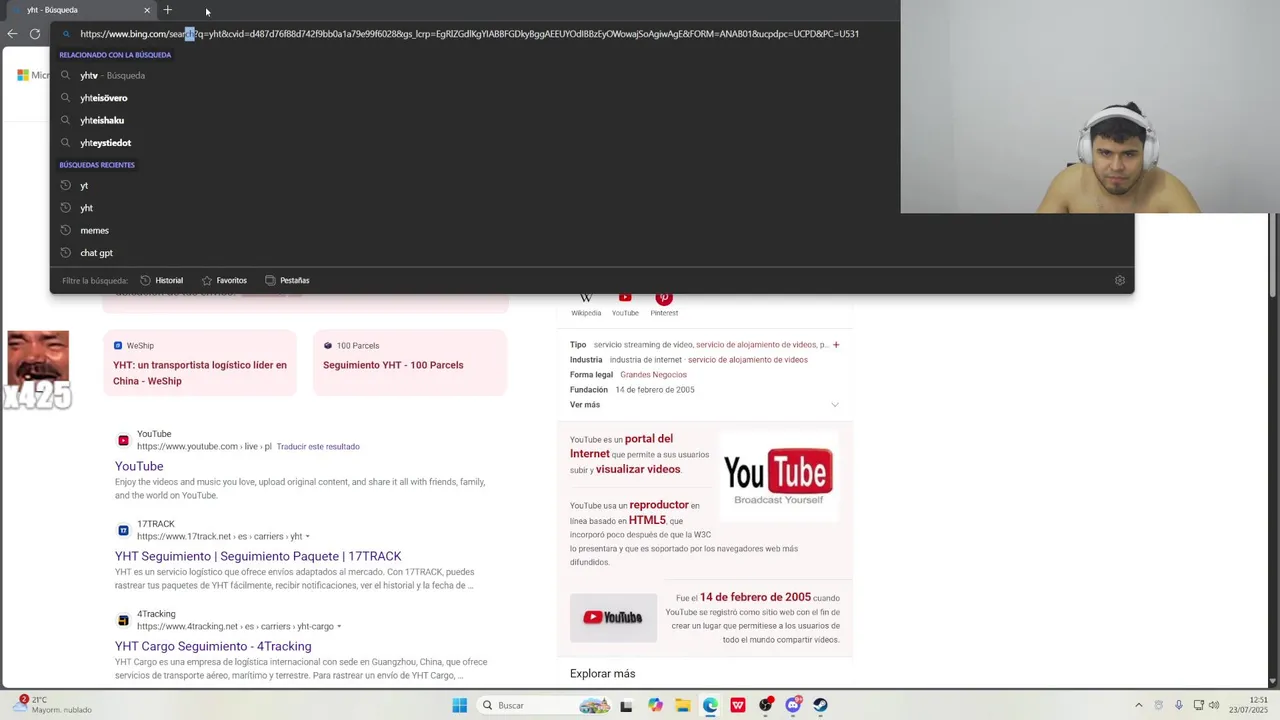Open Discord from the taskbar
The width and height of the screenshot is (1280, 720).
pos(793,705)
